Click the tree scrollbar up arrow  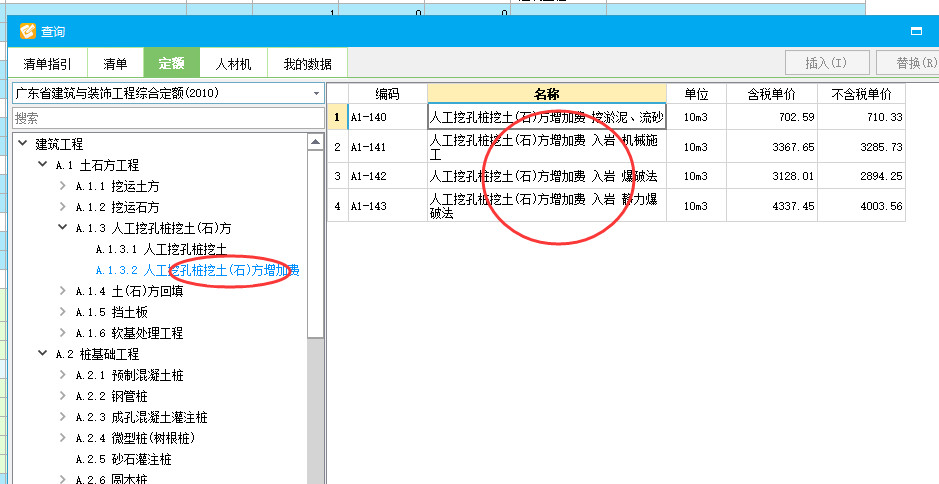click(316, 141)
